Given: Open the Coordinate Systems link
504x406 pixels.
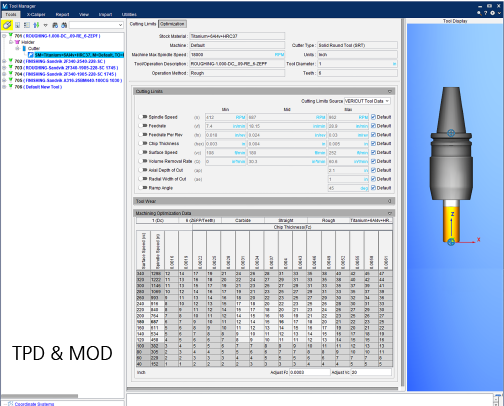Looking at the screenshot, I should pos(34,404).
